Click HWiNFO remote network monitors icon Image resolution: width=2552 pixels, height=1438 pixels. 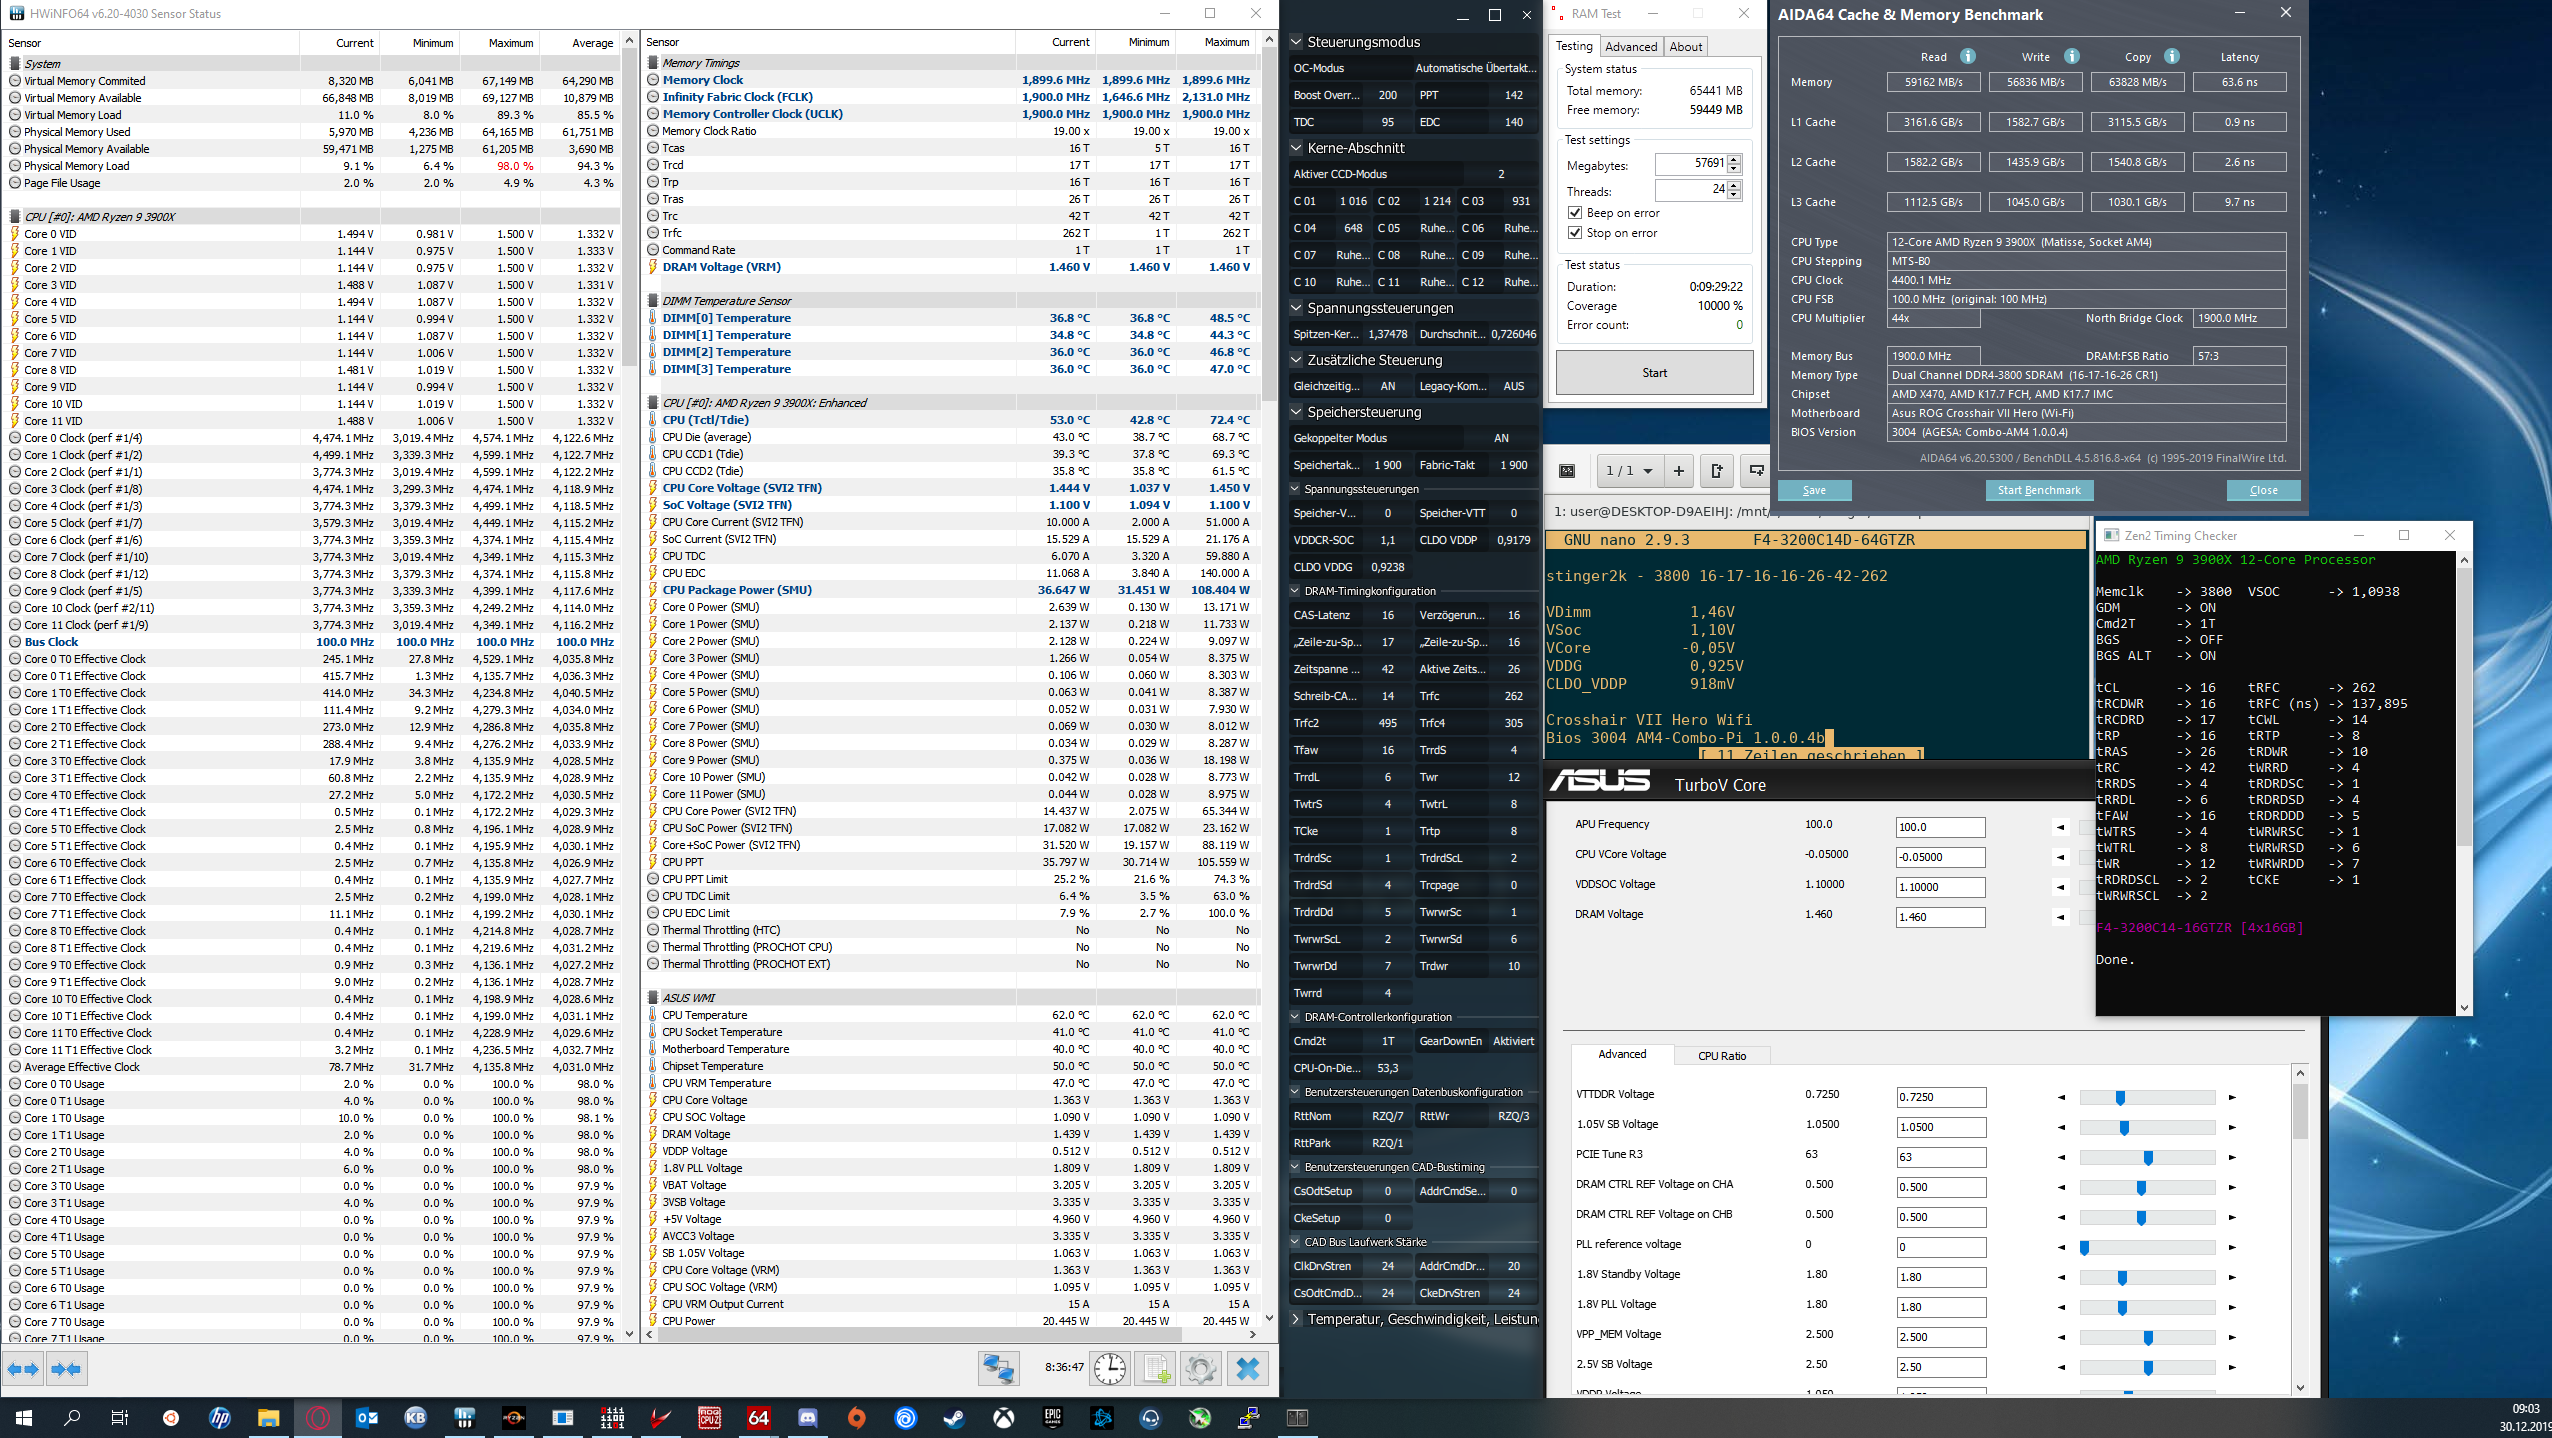(x=997, y=1368)
